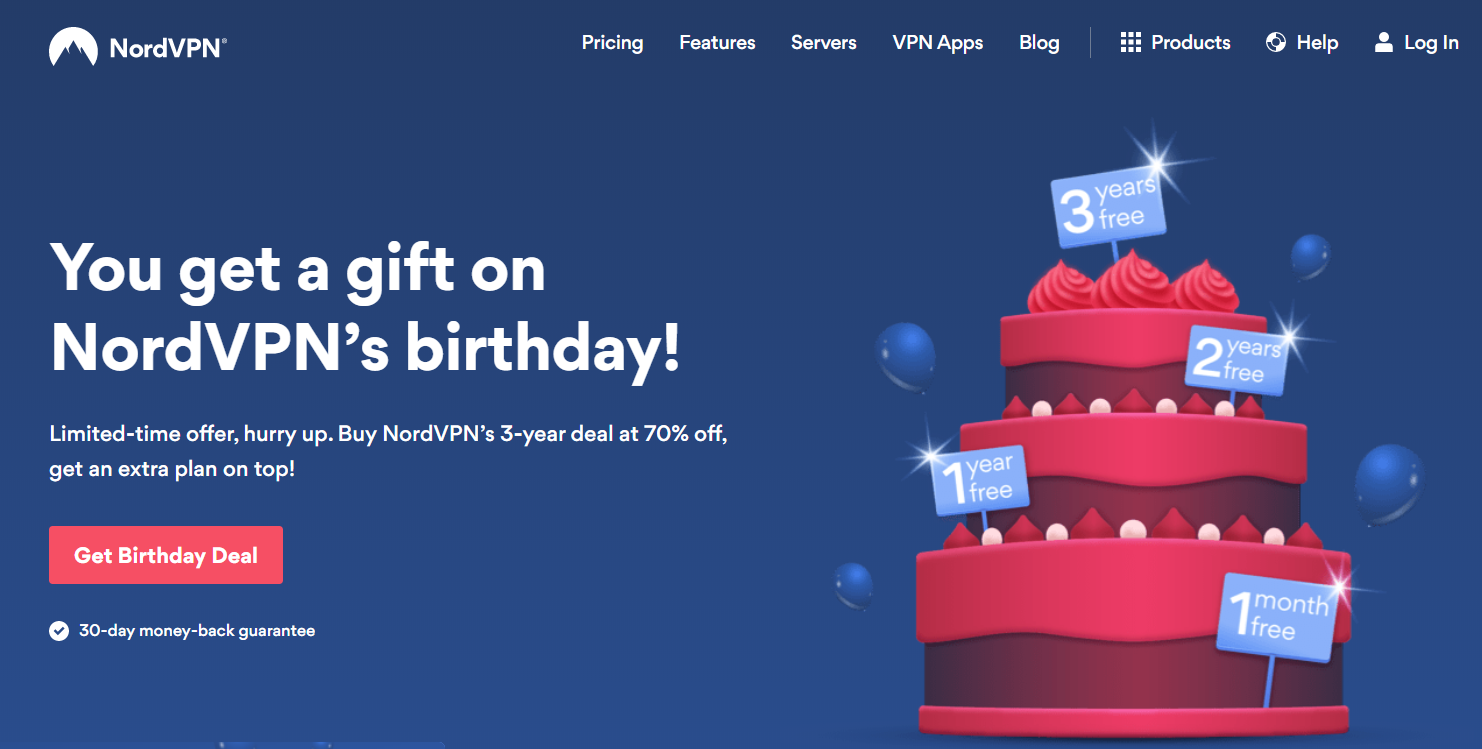Open the Pricing menu item

(x=612, y=43)
